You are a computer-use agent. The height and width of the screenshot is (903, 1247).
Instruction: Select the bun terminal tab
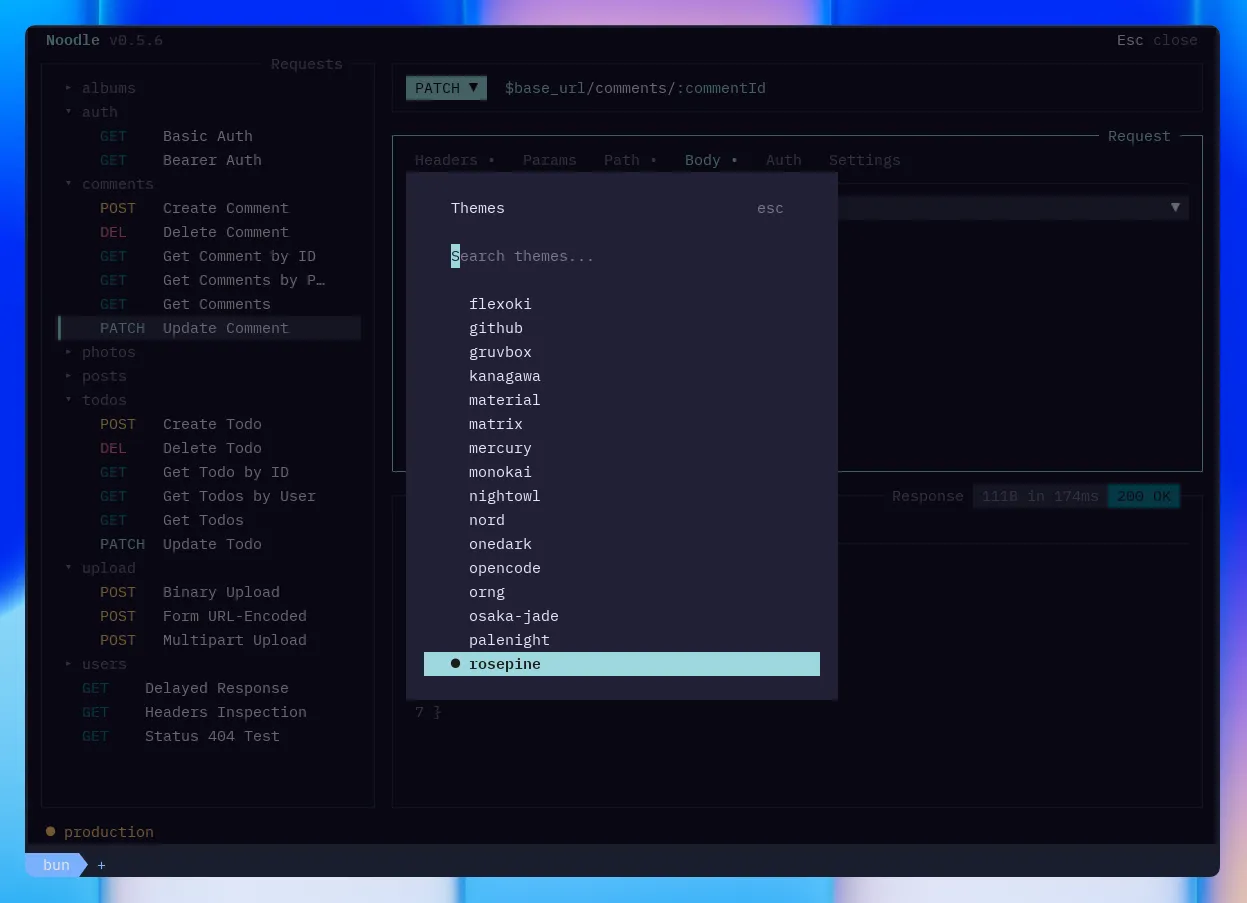[x=57, y=865]
